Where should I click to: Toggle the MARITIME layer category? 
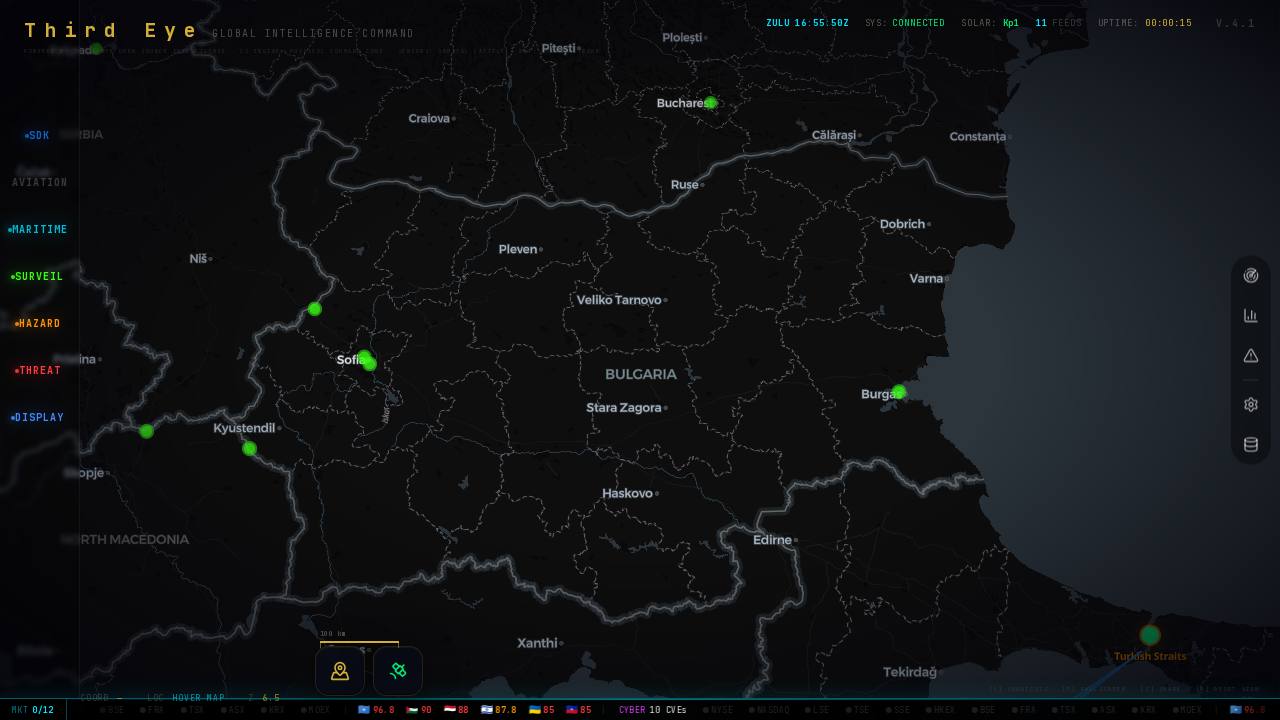38,229
